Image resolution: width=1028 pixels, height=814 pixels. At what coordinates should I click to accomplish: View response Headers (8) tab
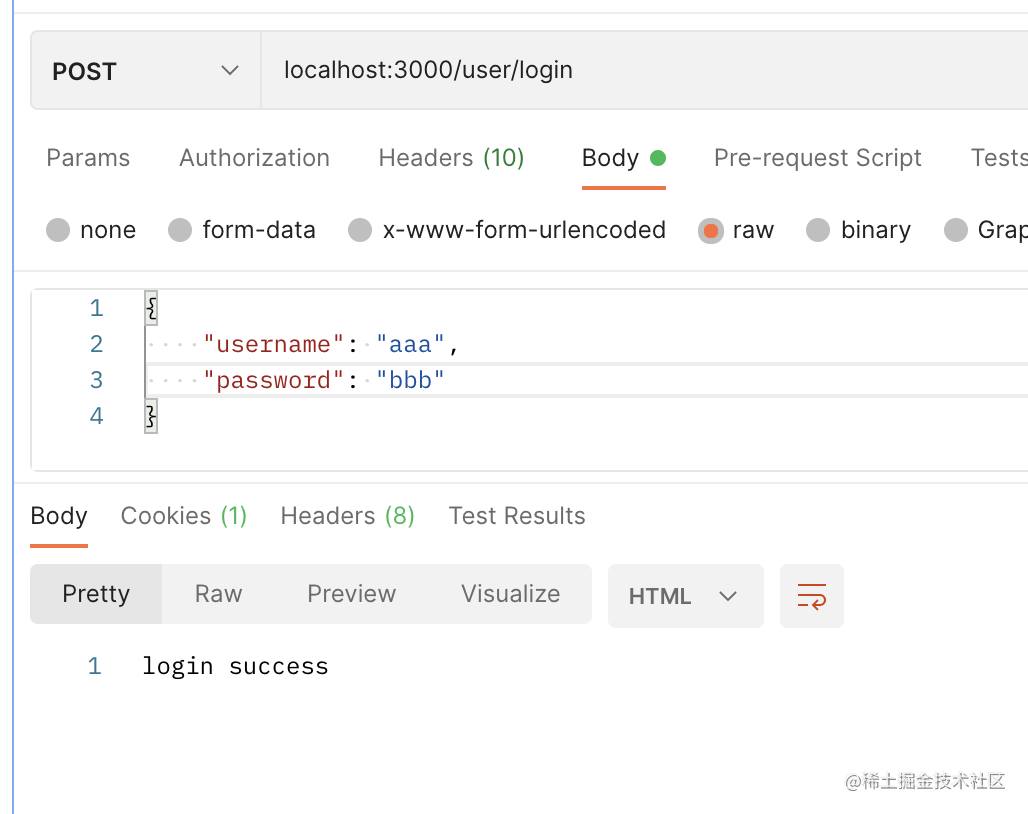(347, 516)
